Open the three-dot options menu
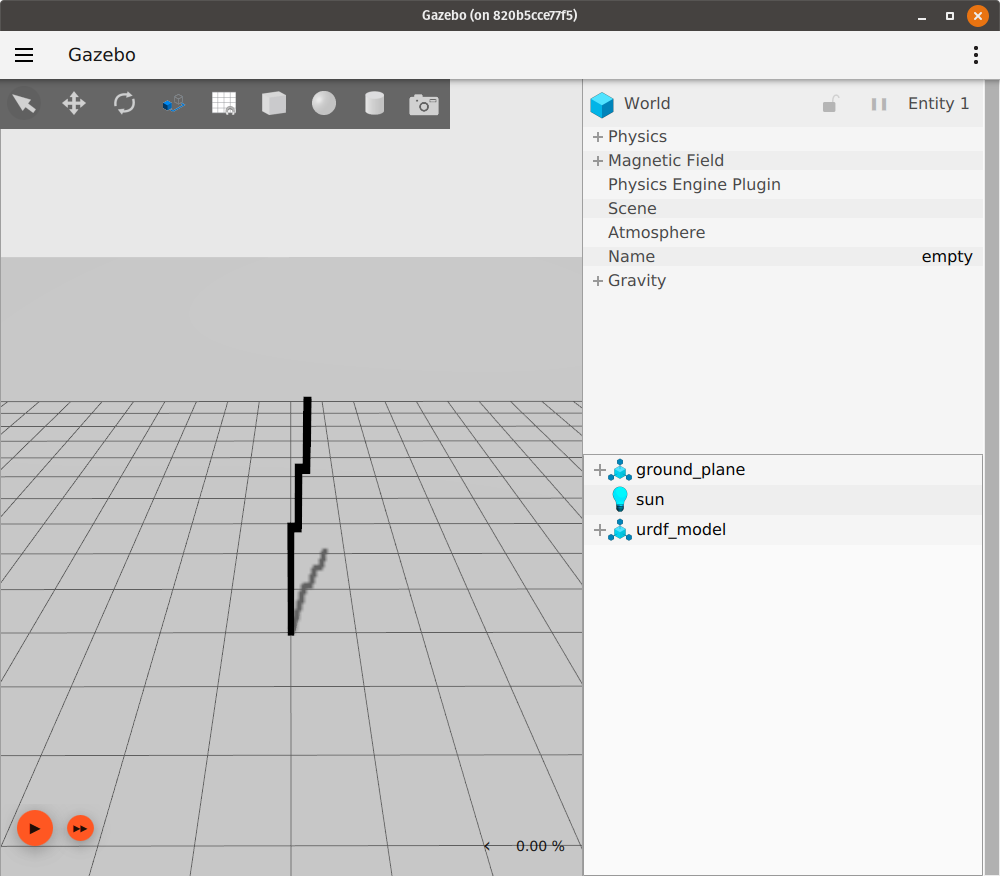This screenshot has width=1000, height=876. tap(975, 55)
